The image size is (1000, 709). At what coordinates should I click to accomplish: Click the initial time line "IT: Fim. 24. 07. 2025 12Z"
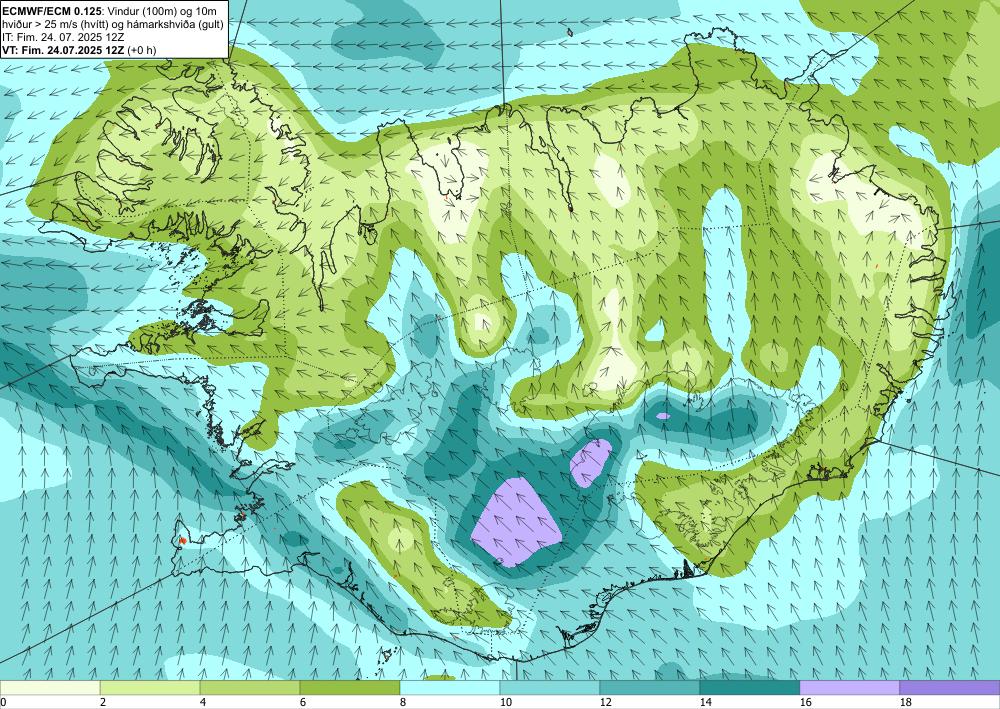[64, 36]
